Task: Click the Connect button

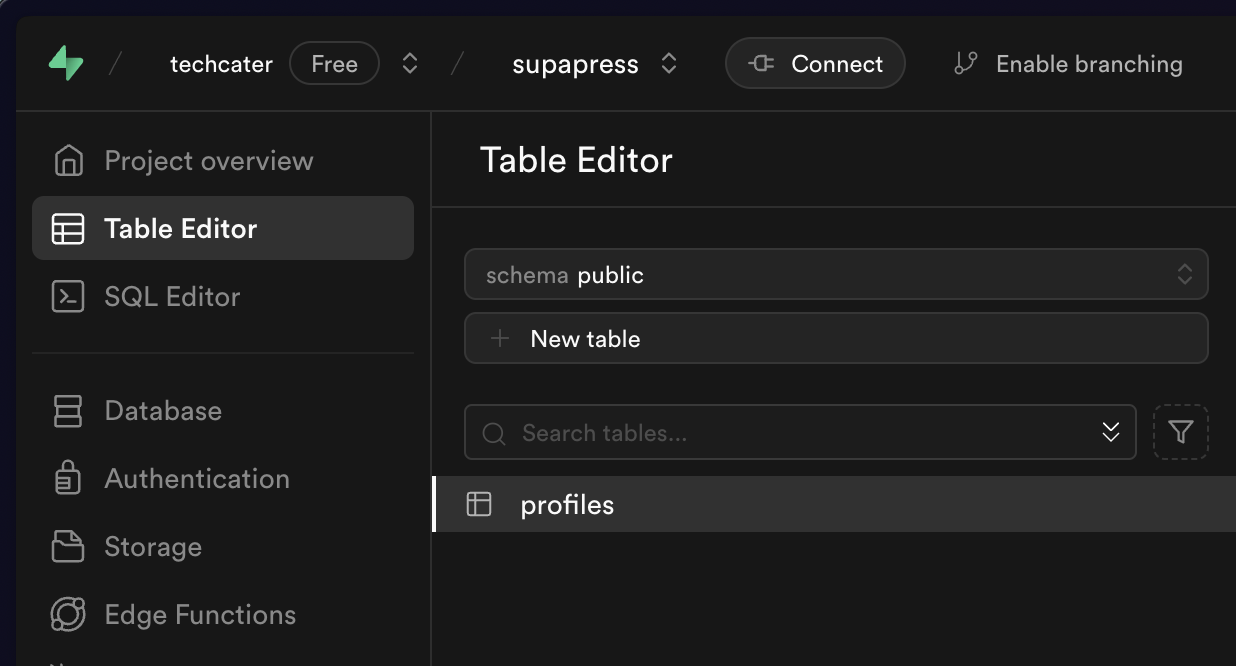Action: click(815, 62)
